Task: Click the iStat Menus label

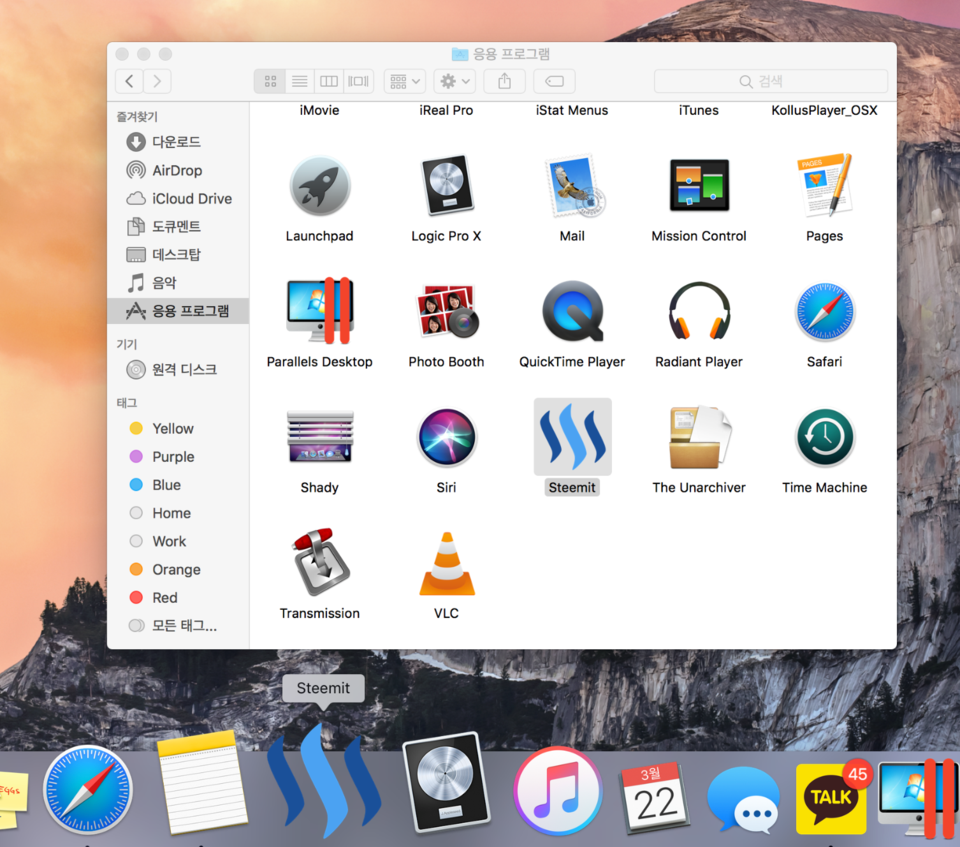Action: pos(572,110)
